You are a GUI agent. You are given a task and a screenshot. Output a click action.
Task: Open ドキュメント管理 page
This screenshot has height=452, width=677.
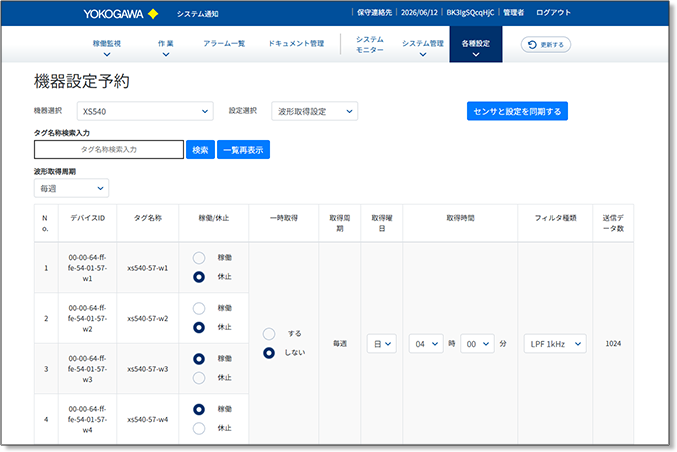click(x=296, y=43)
